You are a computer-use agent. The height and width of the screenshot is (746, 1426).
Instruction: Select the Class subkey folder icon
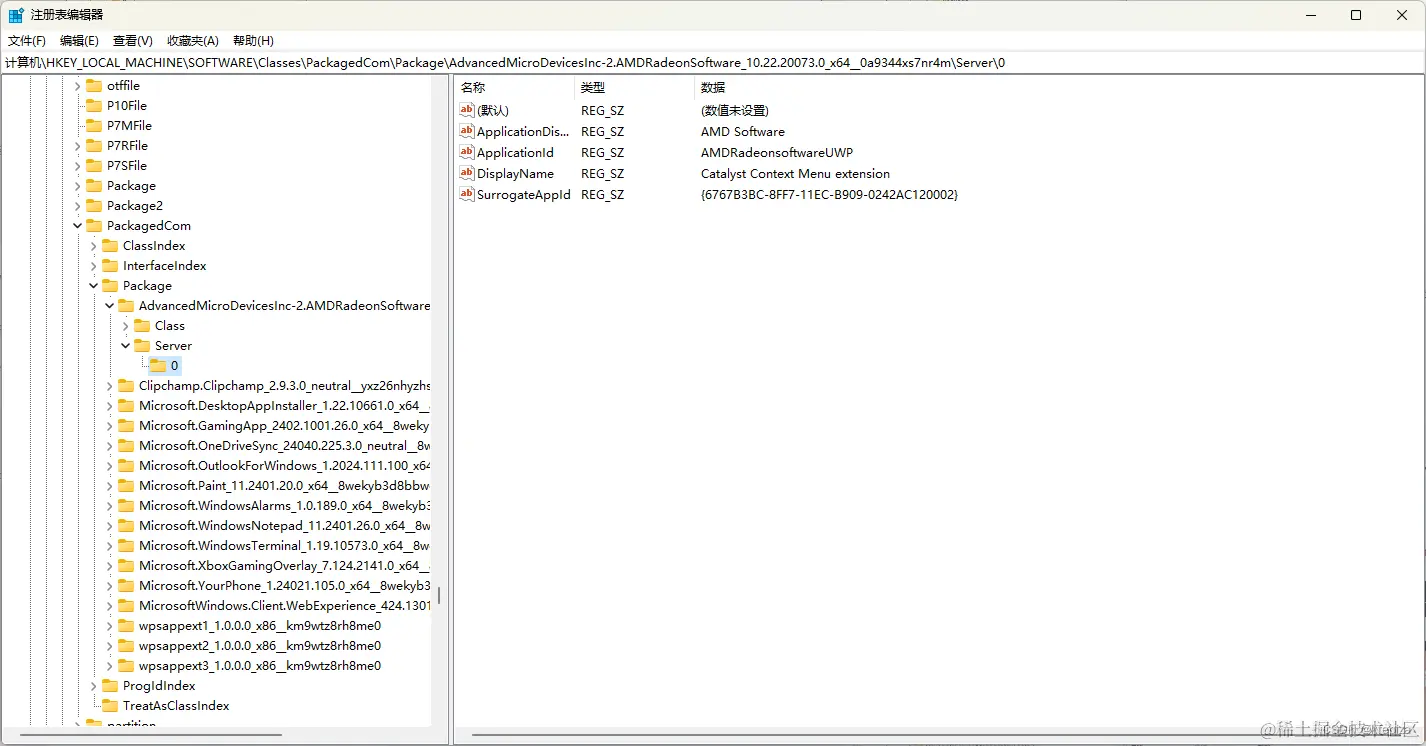click(x=142, y=326)
